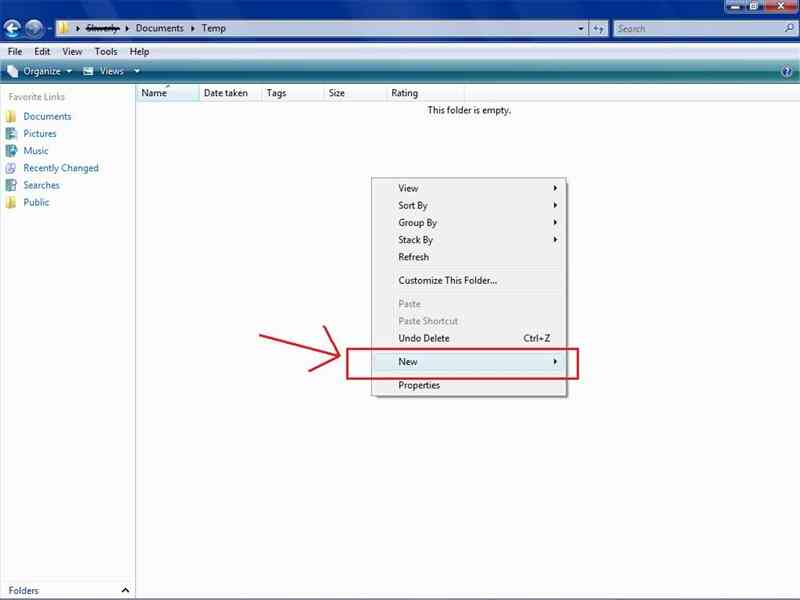Click the Back navigation arrow button
The width and height of the screenshot is (800, 600).
click(x=13, y=28)
